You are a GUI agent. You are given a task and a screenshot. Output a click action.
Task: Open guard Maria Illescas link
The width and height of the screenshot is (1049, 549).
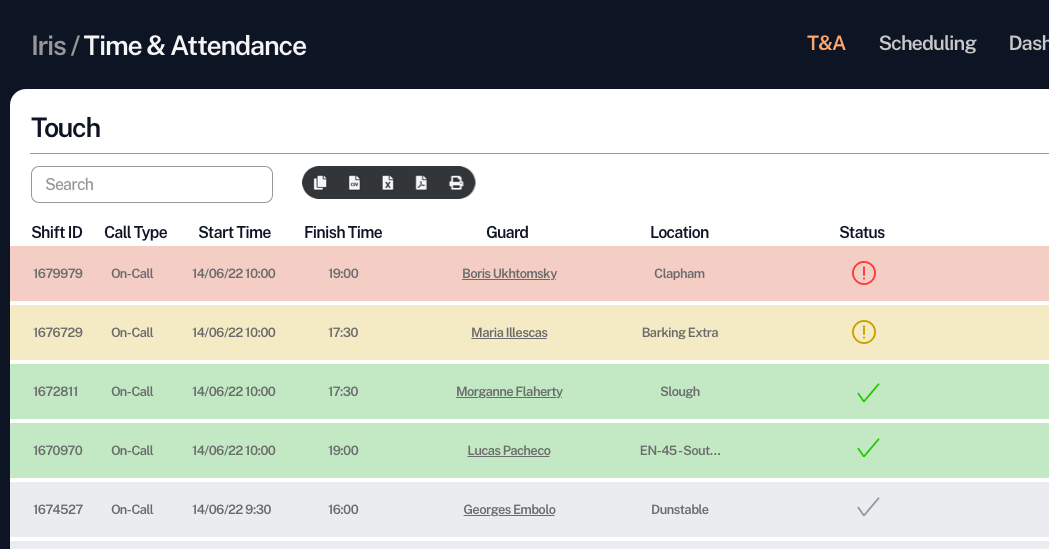pyautogui.click(x=509, y=332)
